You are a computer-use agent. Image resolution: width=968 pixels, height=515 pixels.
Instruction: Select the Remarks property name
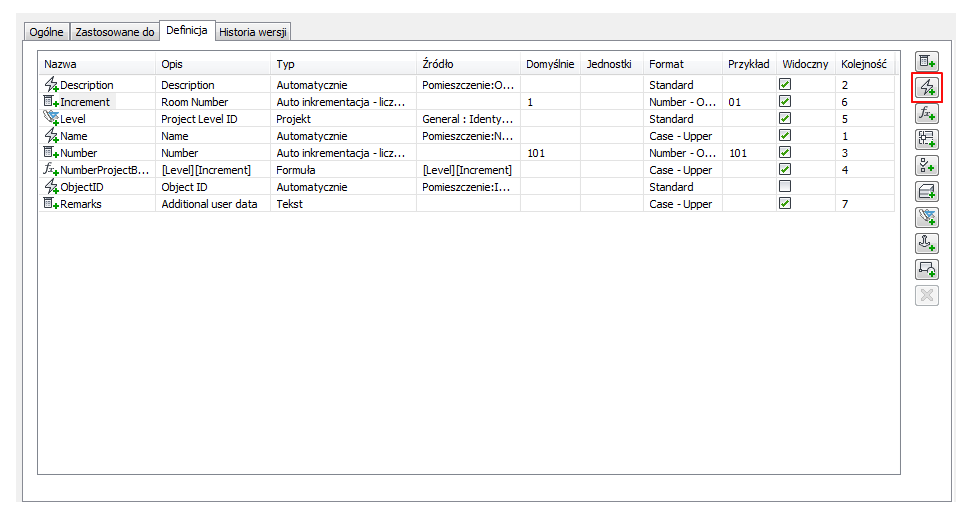point(81,204)
